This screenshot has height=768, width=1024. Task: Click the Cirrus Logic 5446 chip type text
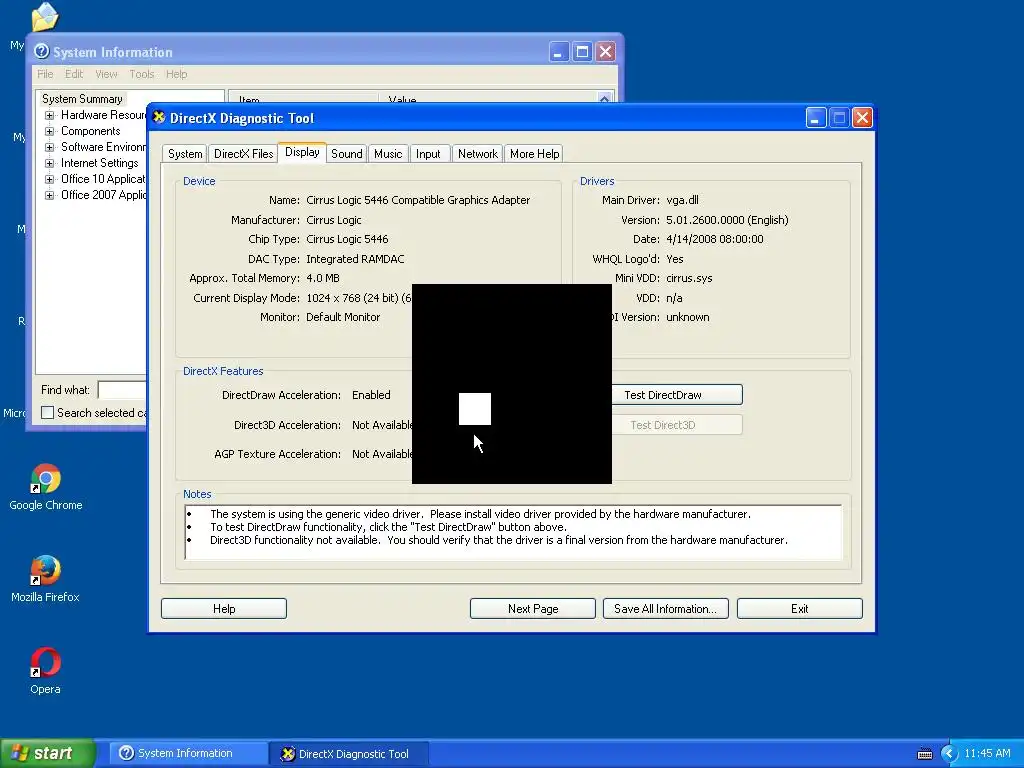347,239
